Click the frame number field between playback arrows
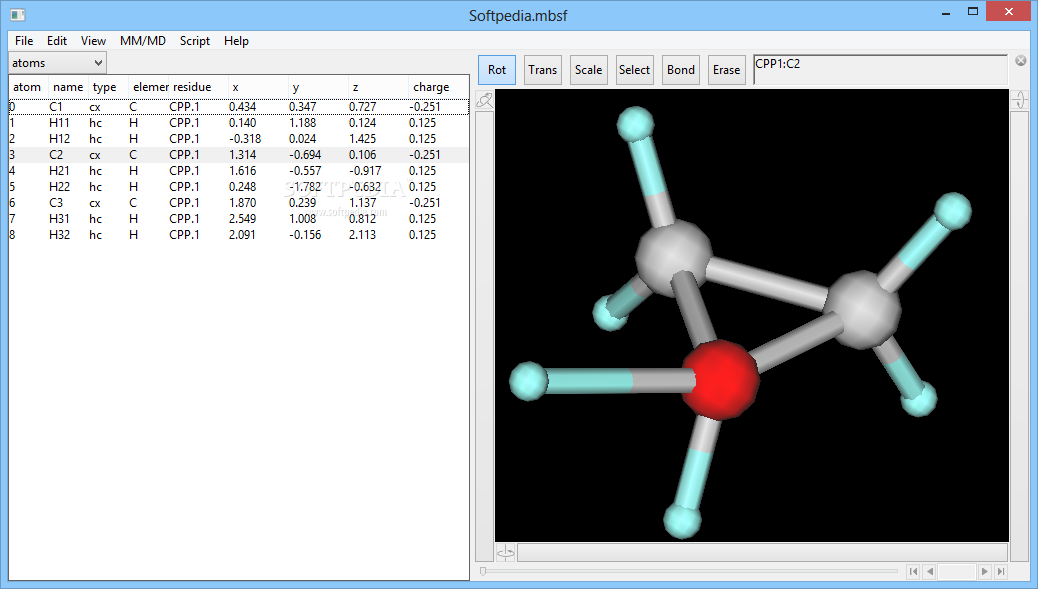This screenshot has width=1038, height=589. pyautogui.click(x=957, y=571)
